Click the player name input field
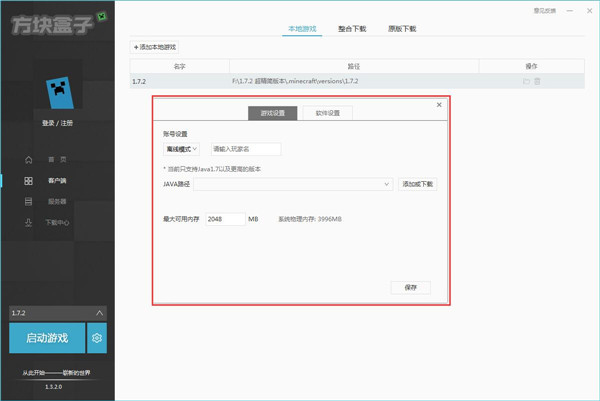Viewport: 600px width, 401px height. click(245, 149)
